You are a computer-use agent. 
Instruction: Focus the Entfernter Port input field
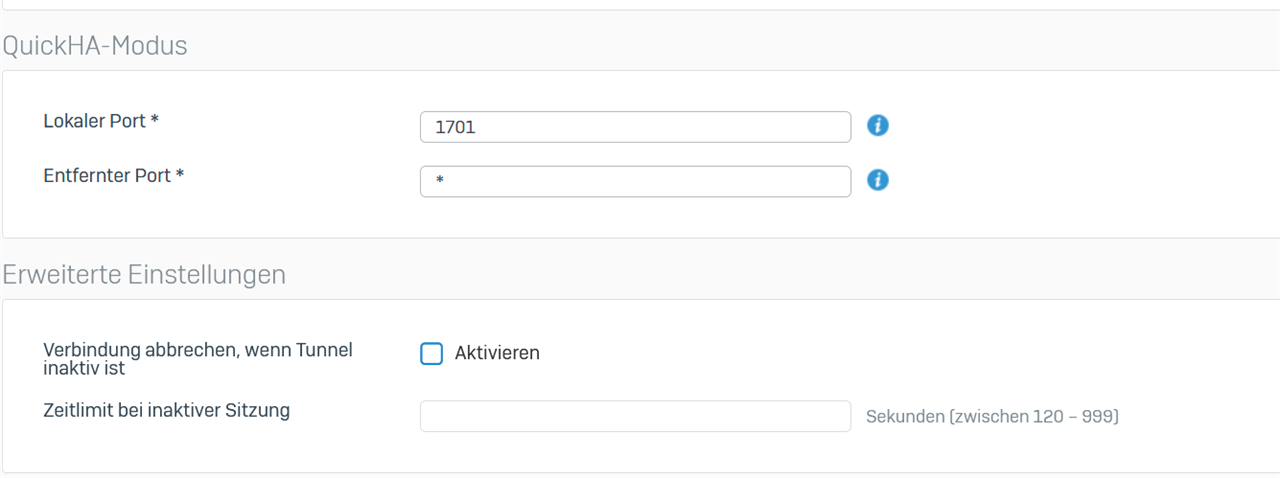[x=636, y=181]
